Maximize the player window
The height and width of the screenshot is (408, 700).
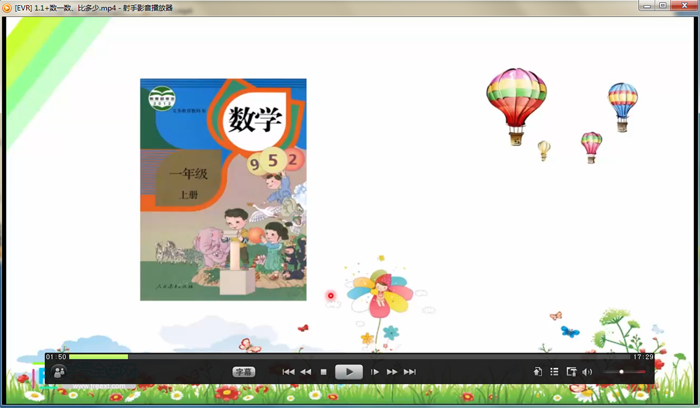click(x=663, y=6)
